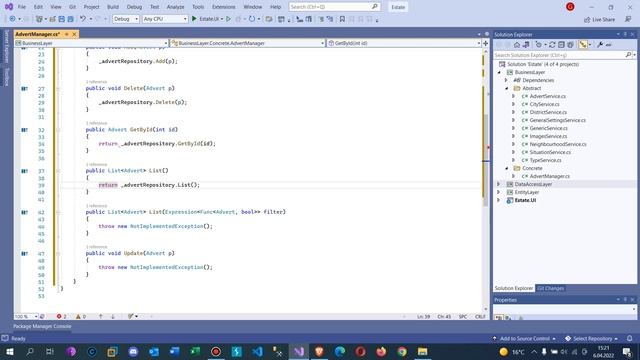Select NeighbourhoodService.cs in Solution Explorer
The height and width of the screenshot is (360, 640).
[x=558, y=144]
